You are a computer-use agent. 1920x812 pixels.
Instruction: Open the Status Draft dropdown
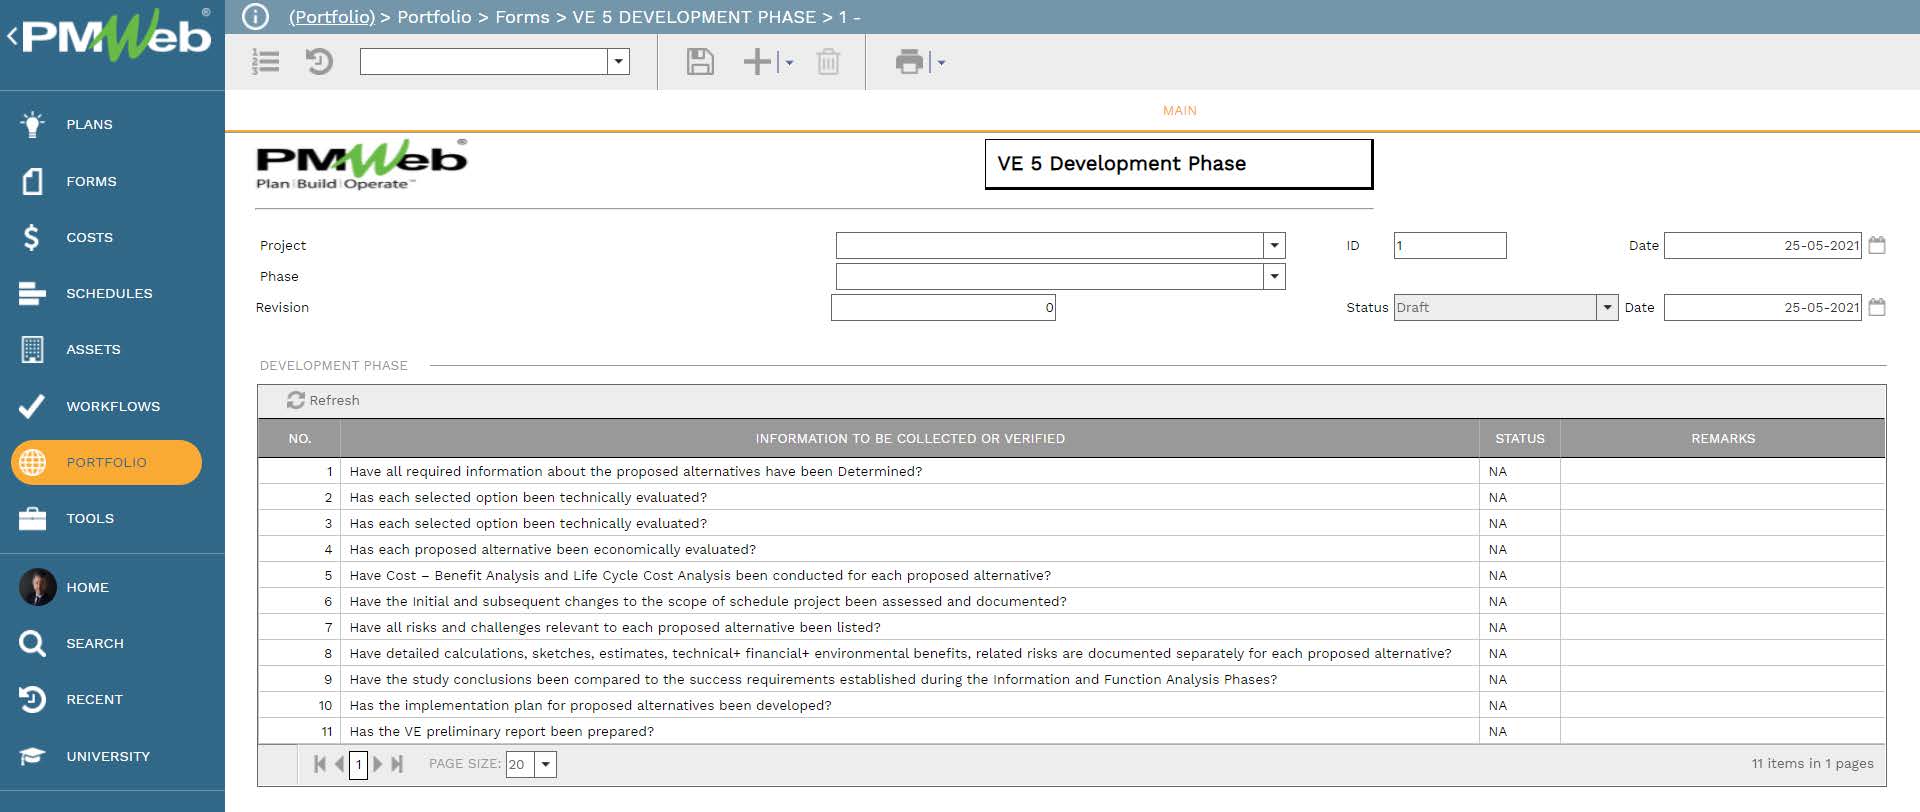(x=1607, y=307)
